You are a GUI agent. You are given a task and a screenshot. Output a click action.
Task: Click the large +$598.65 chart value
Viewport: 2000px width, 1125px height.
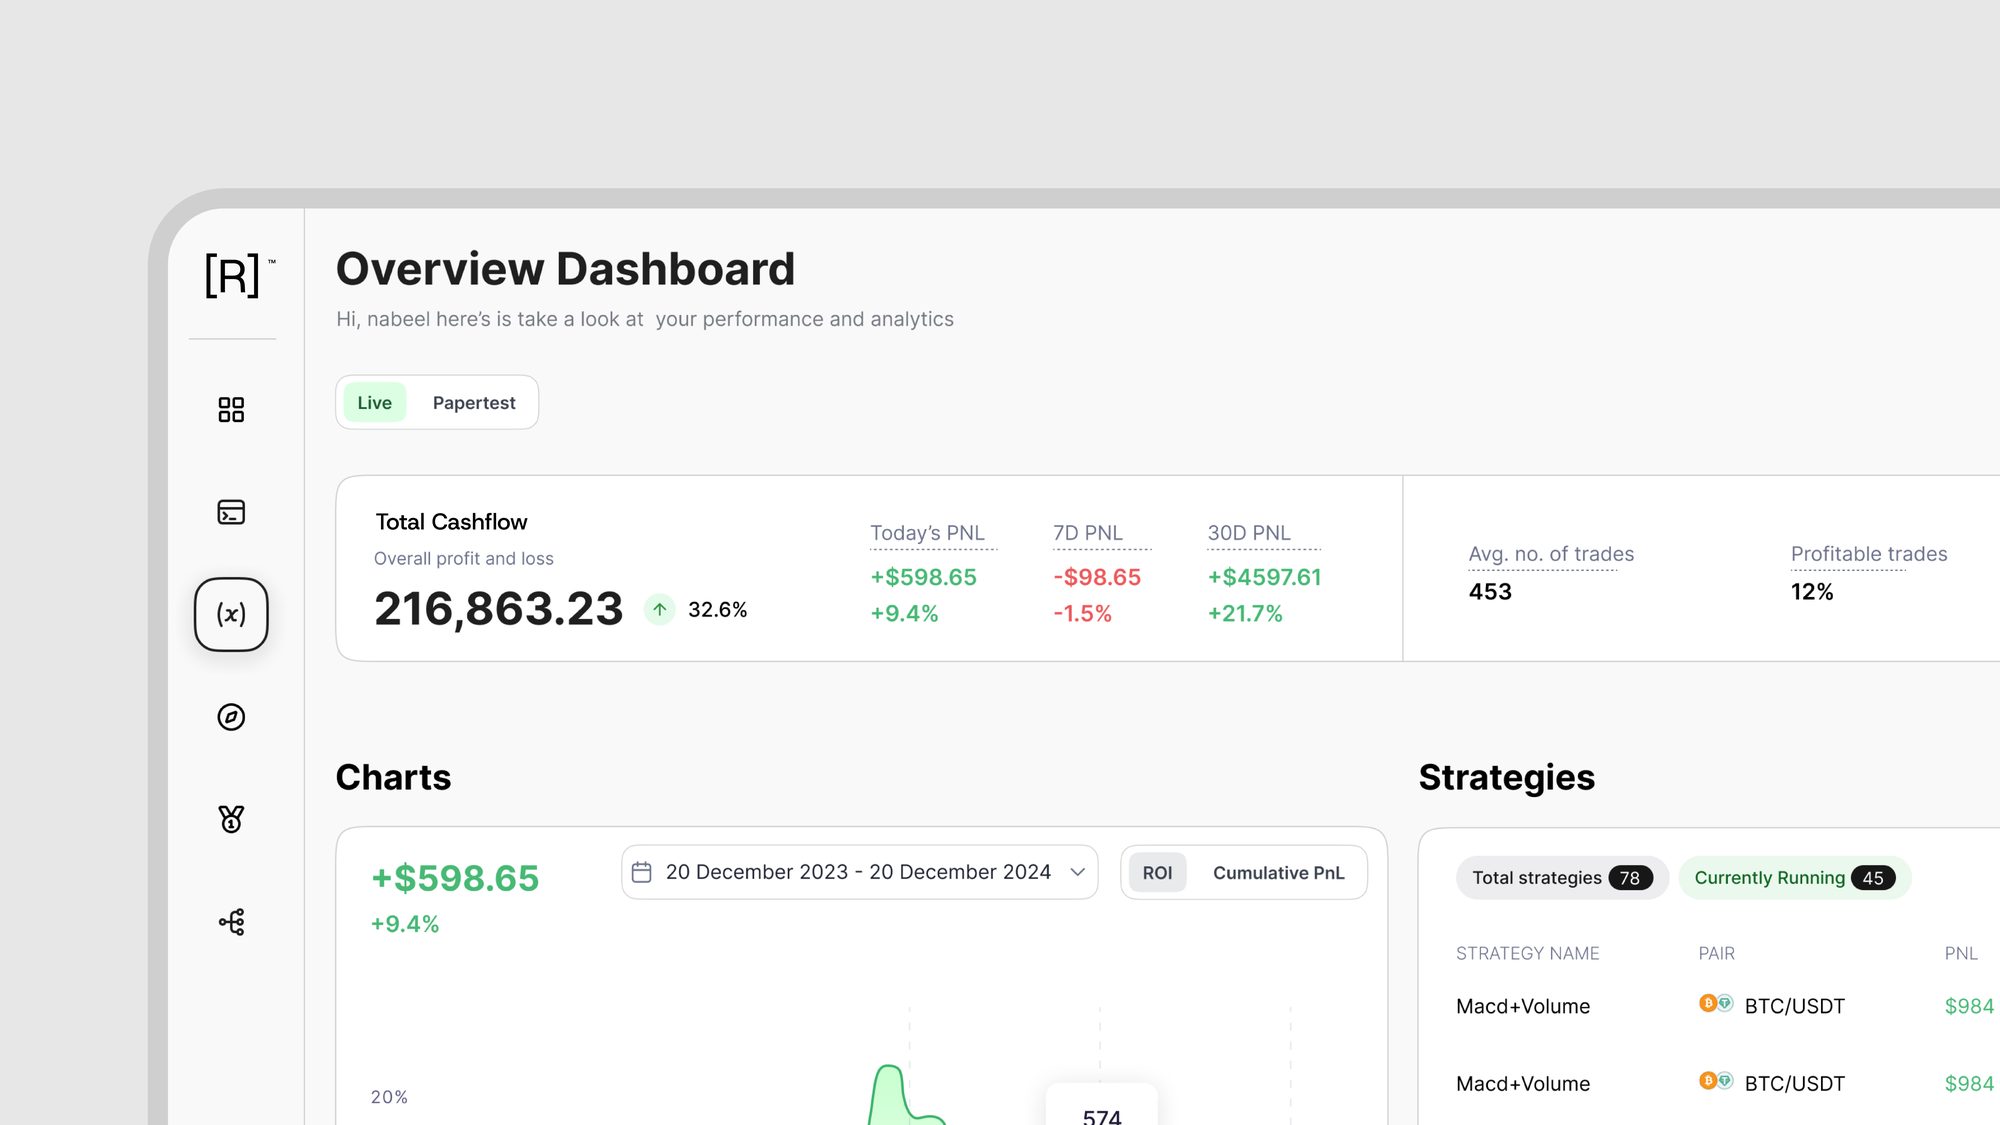coord(455,878)
